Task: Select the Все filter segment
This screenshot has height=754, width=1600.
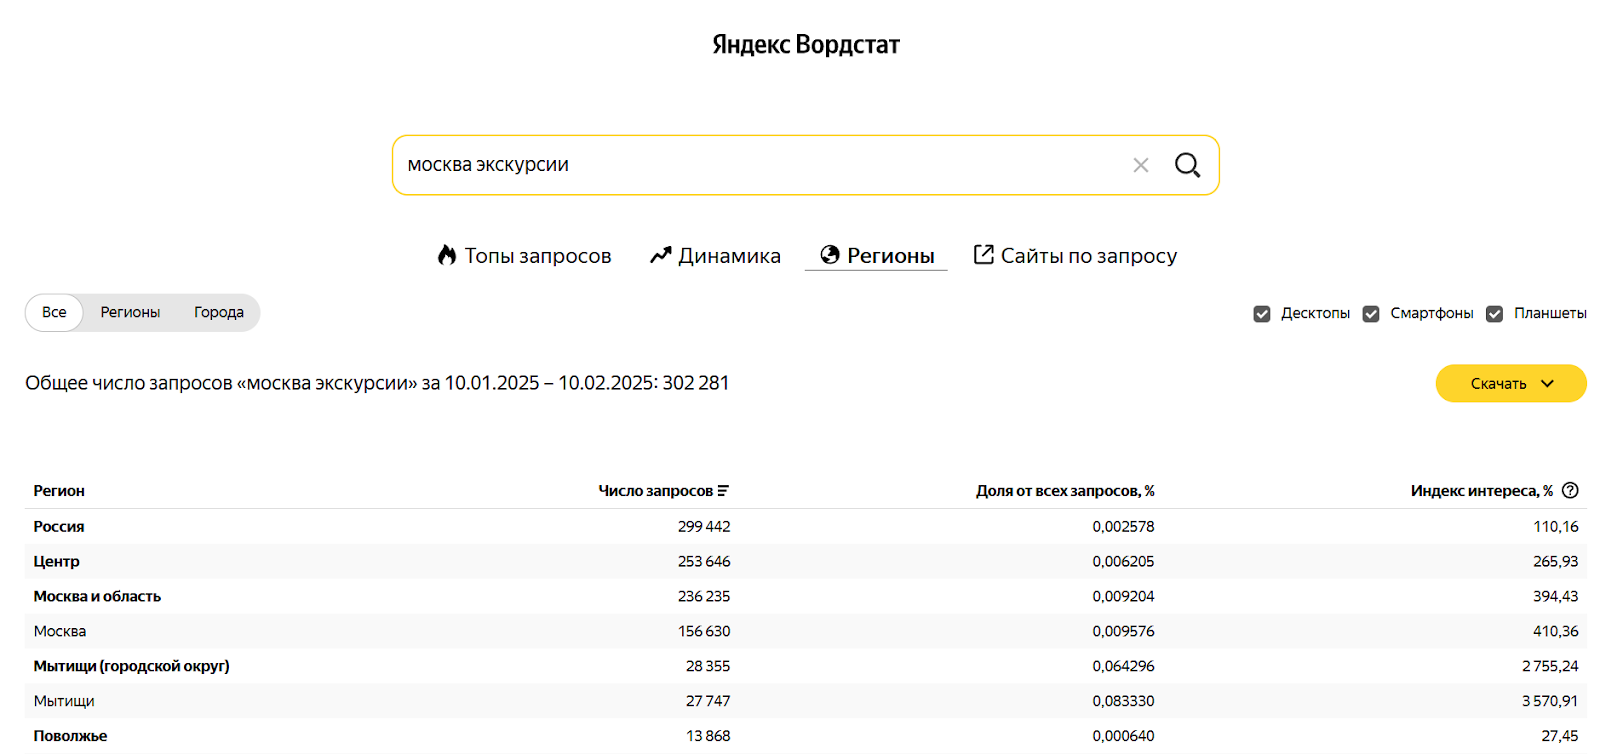Action: pos(54,312)
